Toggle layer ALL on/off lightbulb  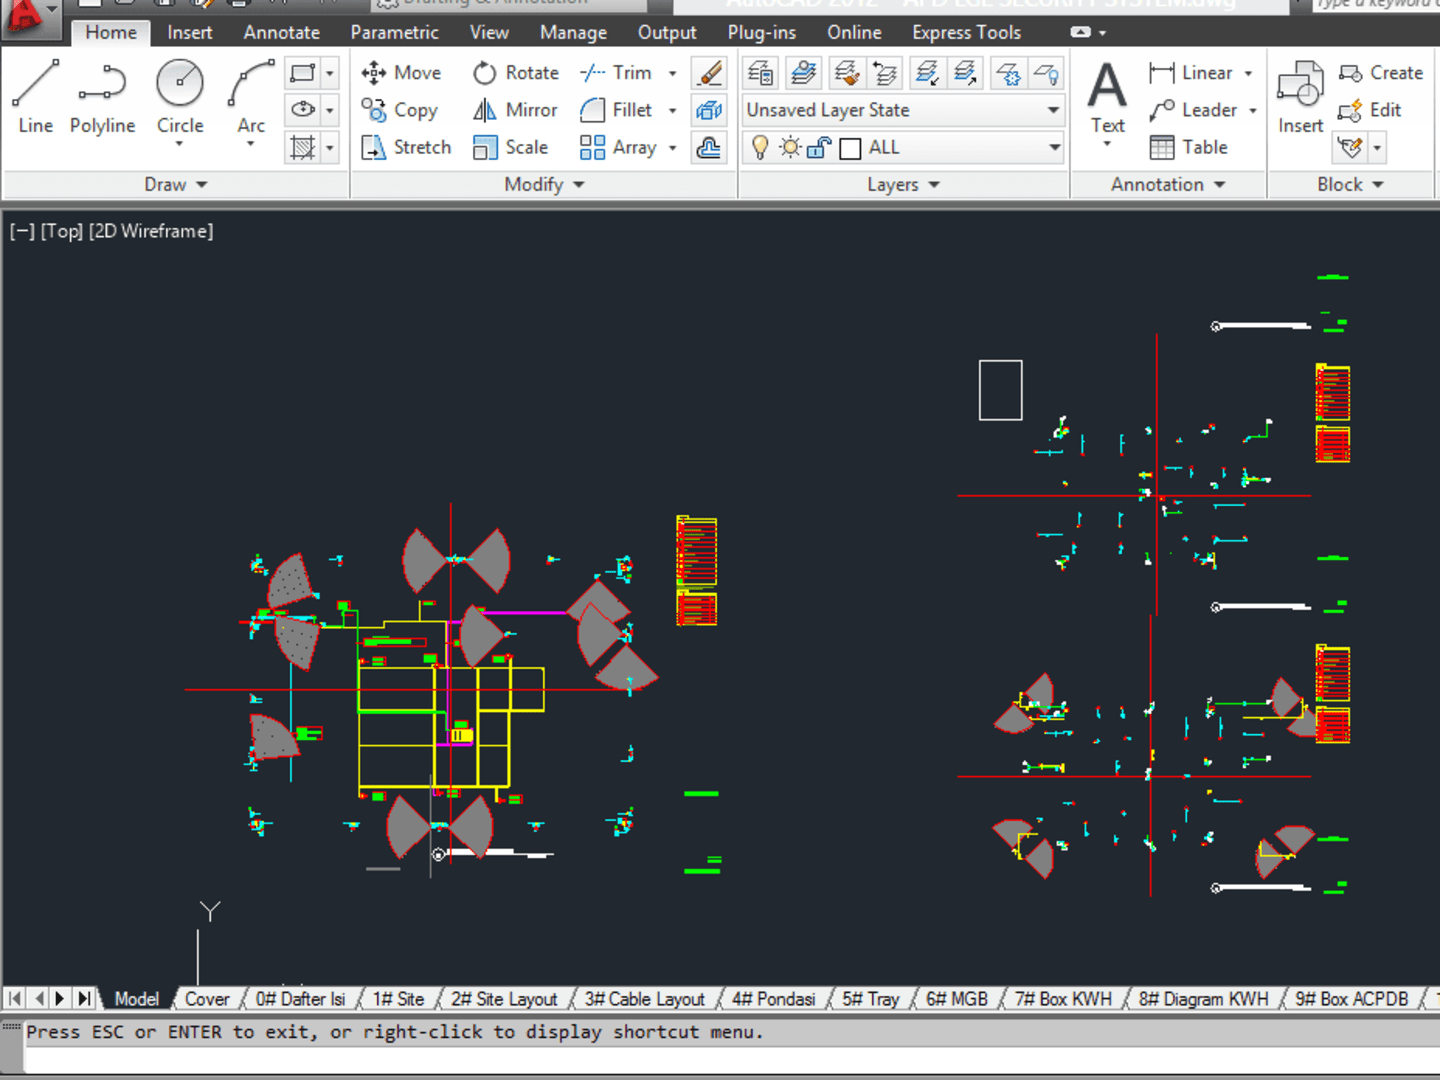pyautogui.click(x=760, y=148)
